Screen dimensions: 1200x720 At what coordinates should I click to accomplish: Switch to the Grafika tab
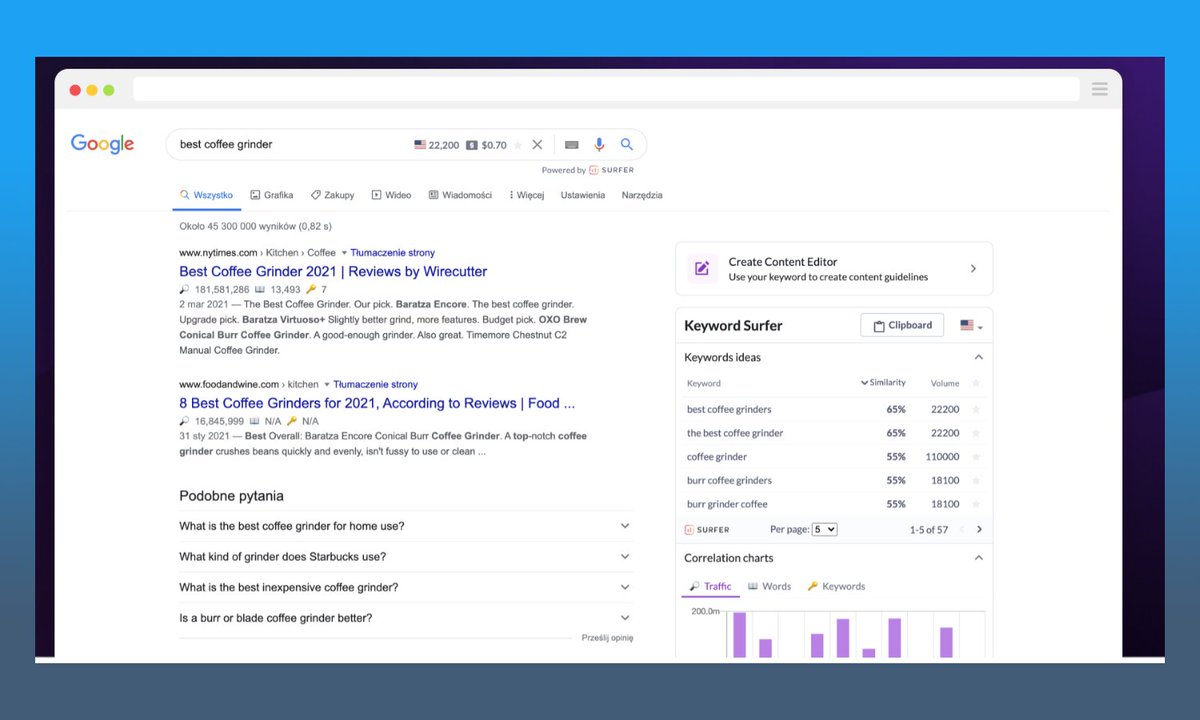(x=271, y=195)
